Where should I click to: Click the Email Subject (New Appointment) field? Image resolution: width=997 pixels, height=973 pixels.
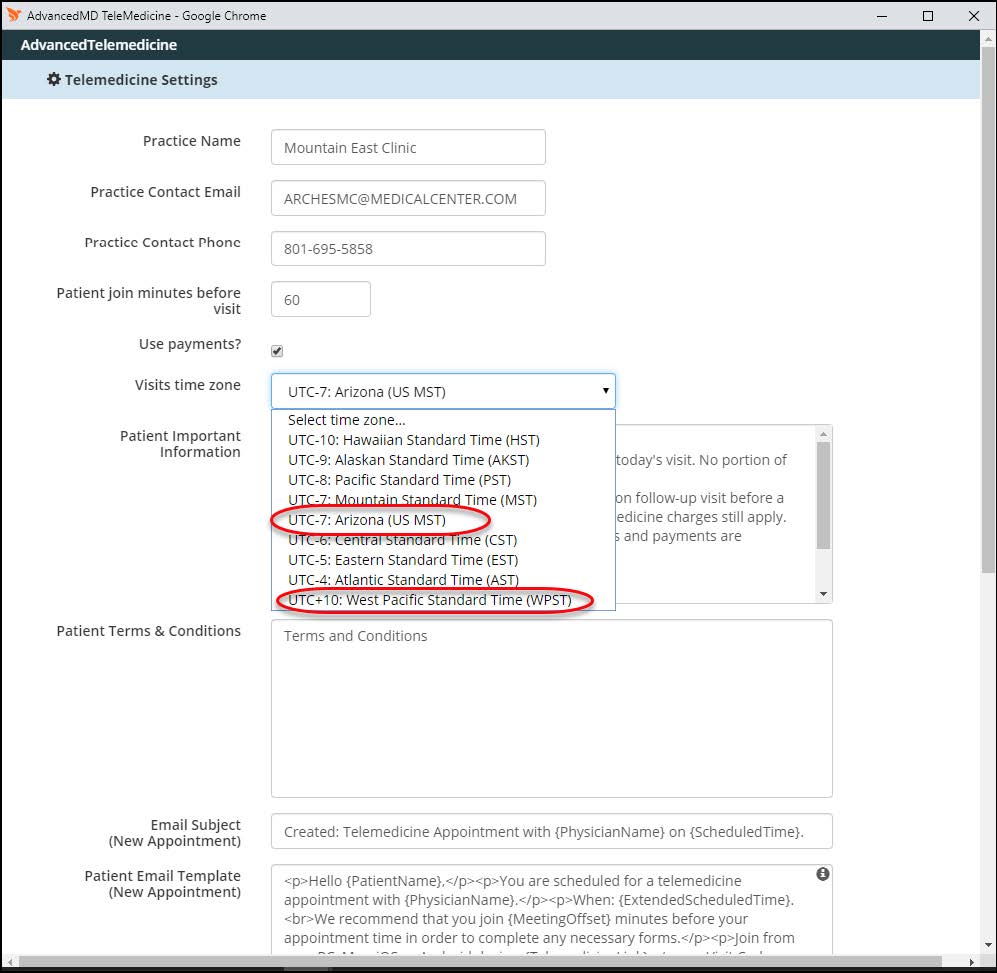[551, 831]
